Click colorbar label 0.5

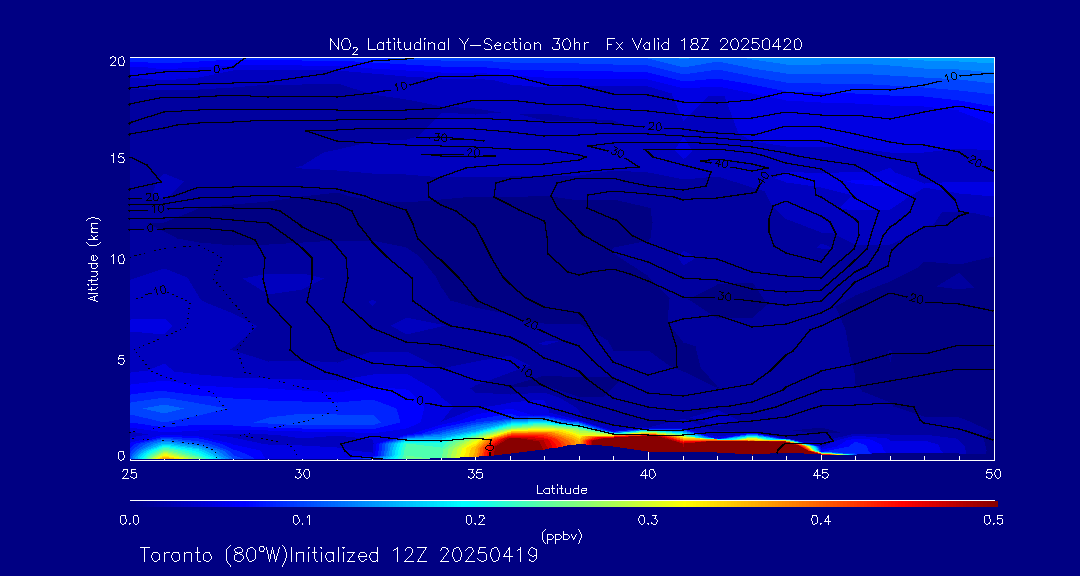993,521
